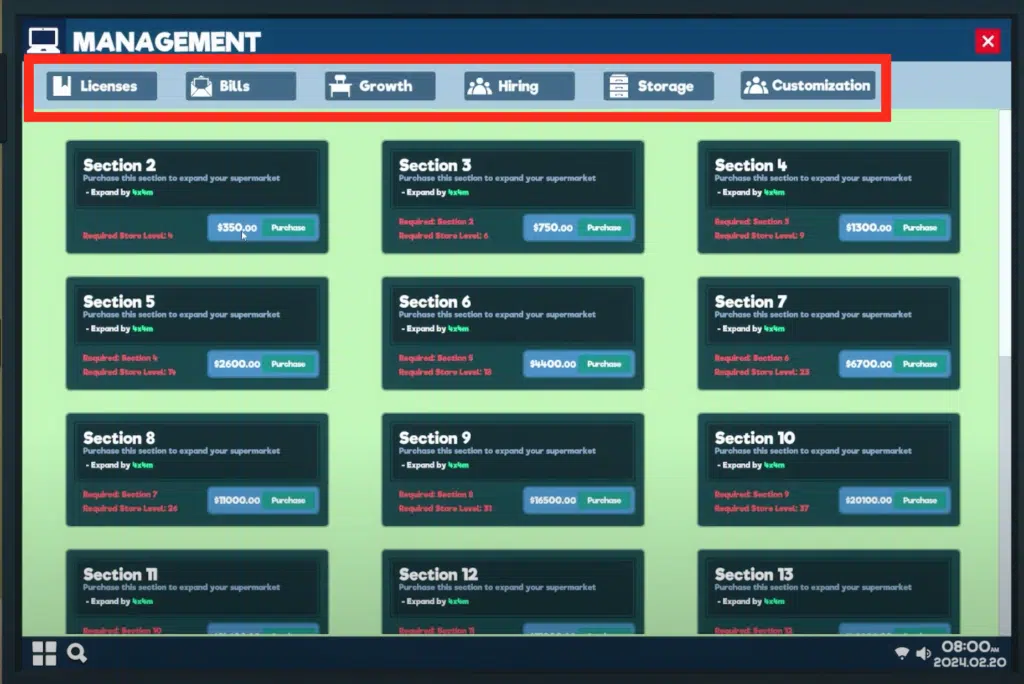Viewport: 1024px width, 684px height.
Task: Purchase Section 2 for $350
Action: 288,228
